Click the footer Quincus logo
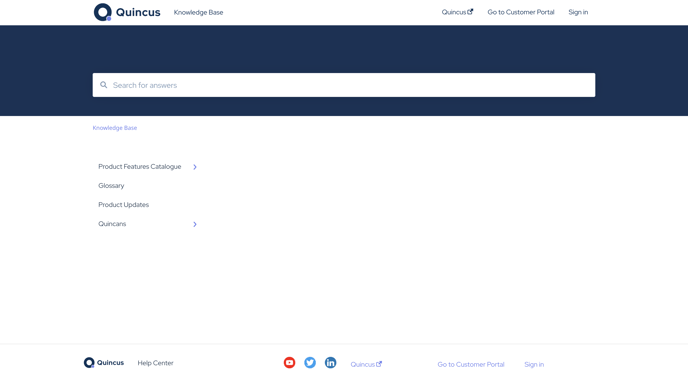 (104, 363)
